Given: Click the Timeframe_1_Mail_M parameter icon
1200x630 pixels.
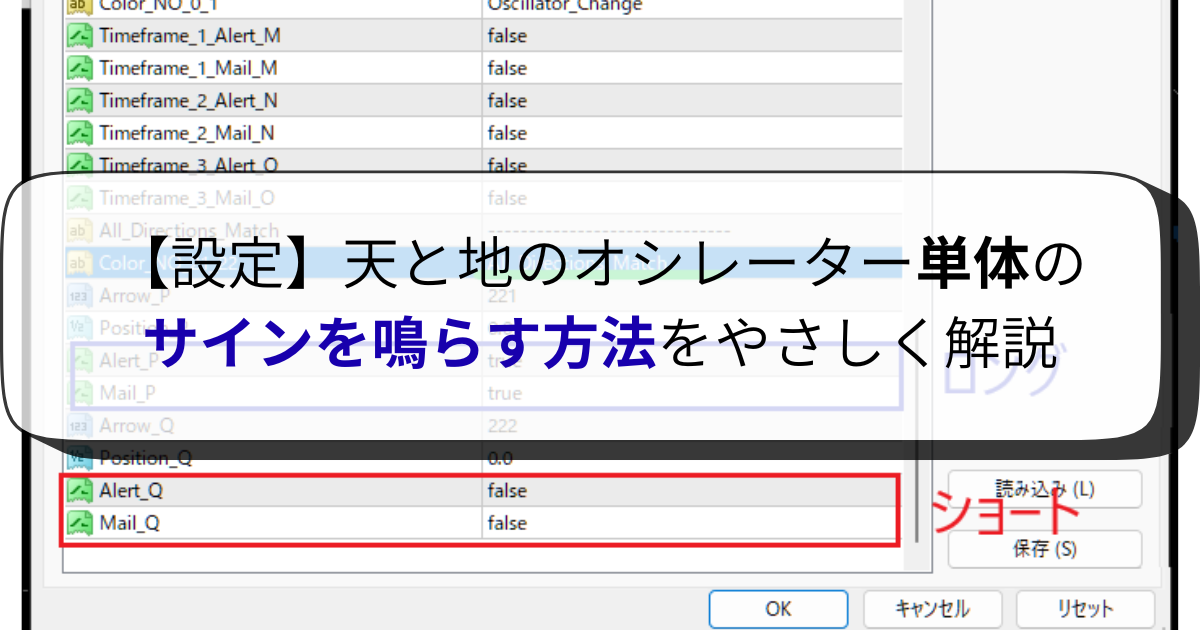Looking at the screenshot, I should (x=79, y=69).
